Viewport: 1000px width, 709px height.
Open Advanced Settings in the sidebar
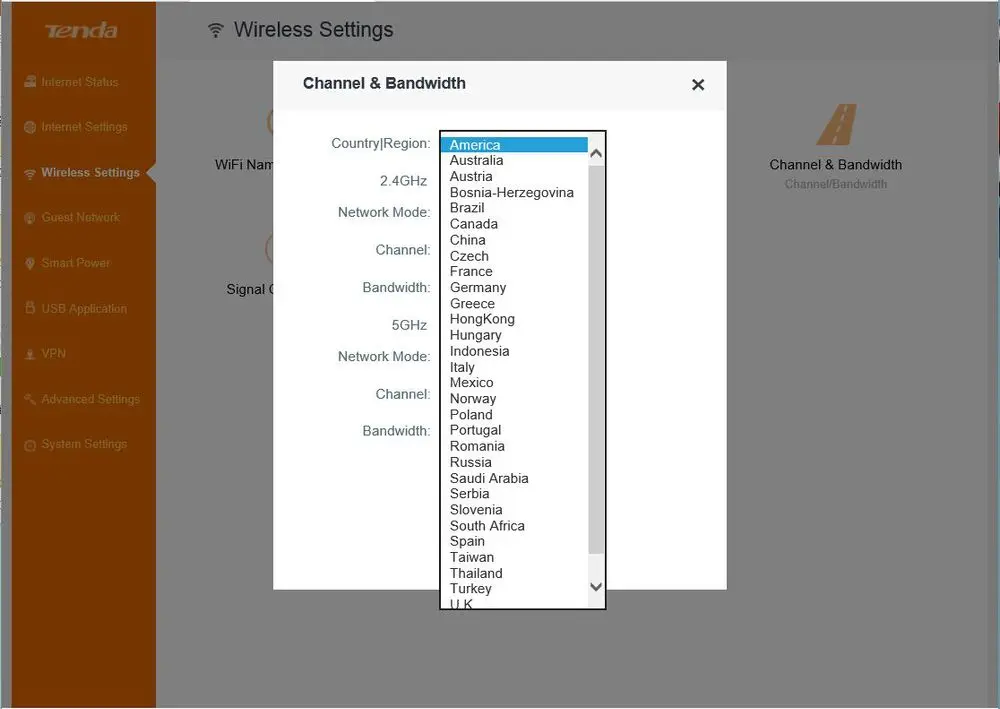pyautogui.click(x=90, y=399)
